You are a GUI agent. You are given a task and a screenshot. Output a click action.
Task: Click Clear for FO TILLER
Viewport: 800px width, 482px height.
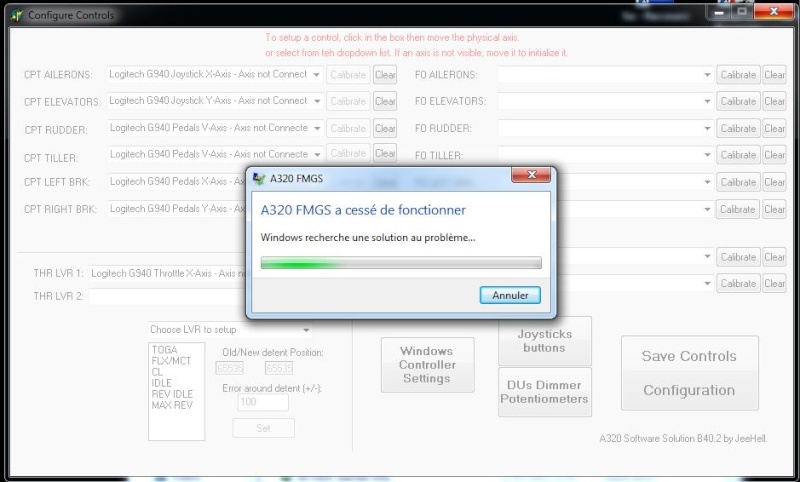774,155
